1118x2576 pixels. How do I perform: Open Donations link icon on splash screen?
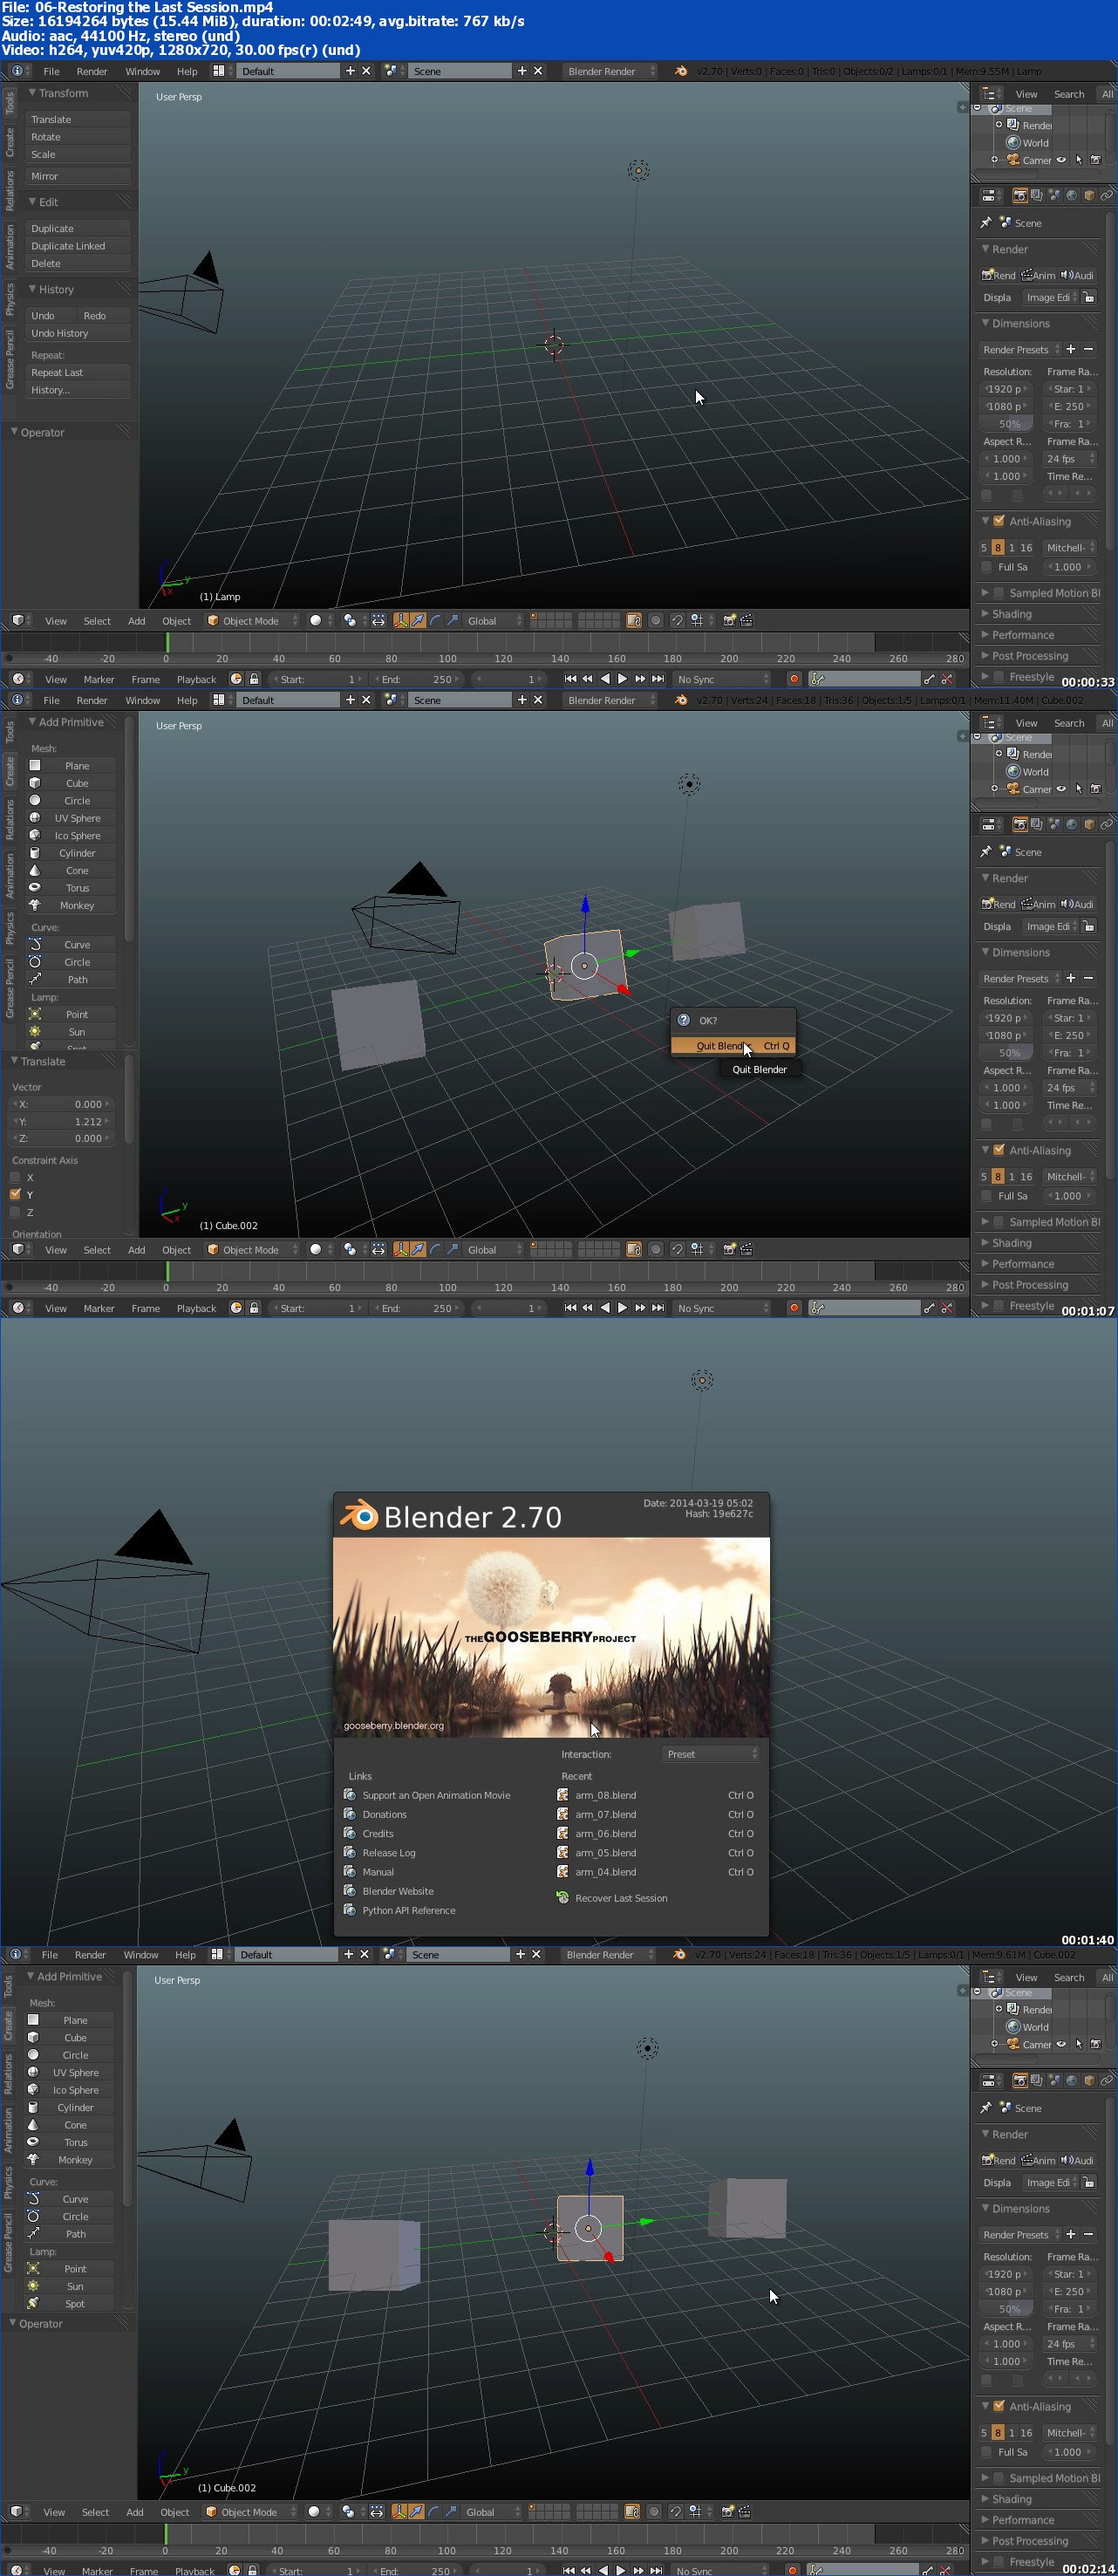coord(350,1814)
